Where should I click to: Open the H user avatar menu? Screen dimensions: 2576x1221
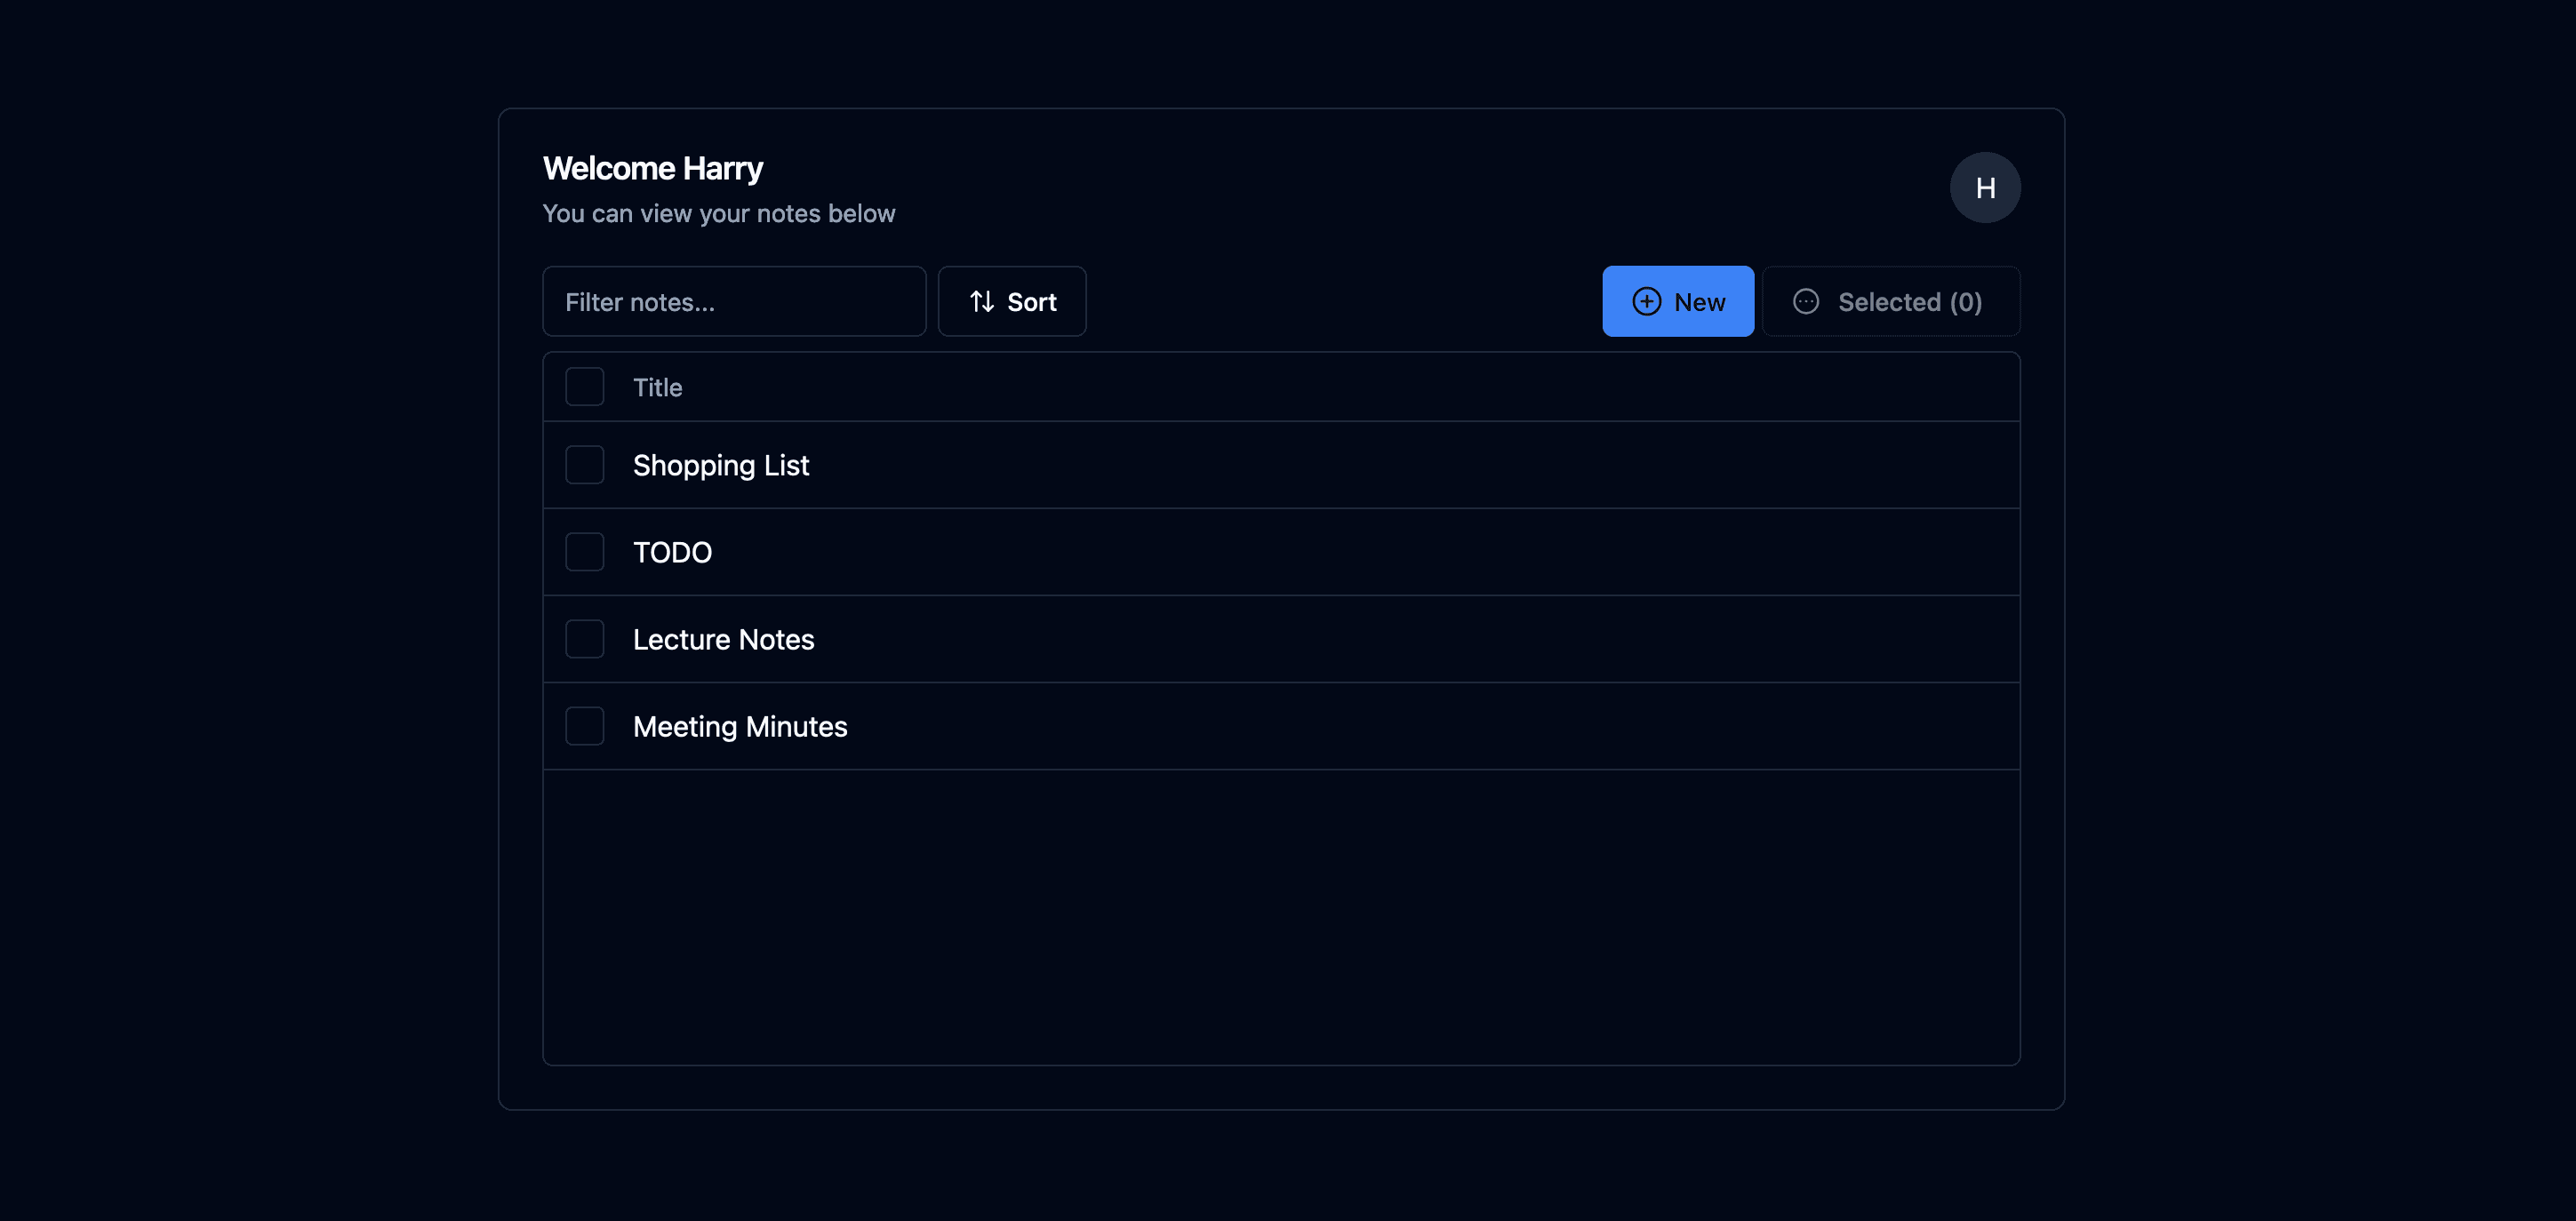(x=1985, y=187)
